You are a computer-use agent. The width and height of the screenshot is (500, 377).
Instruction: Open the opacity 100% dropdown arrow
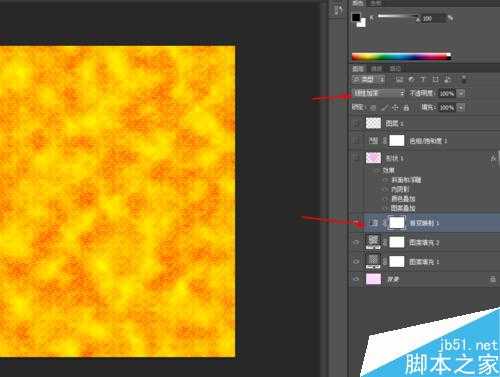pyautogui.click(x=461, y=93)
